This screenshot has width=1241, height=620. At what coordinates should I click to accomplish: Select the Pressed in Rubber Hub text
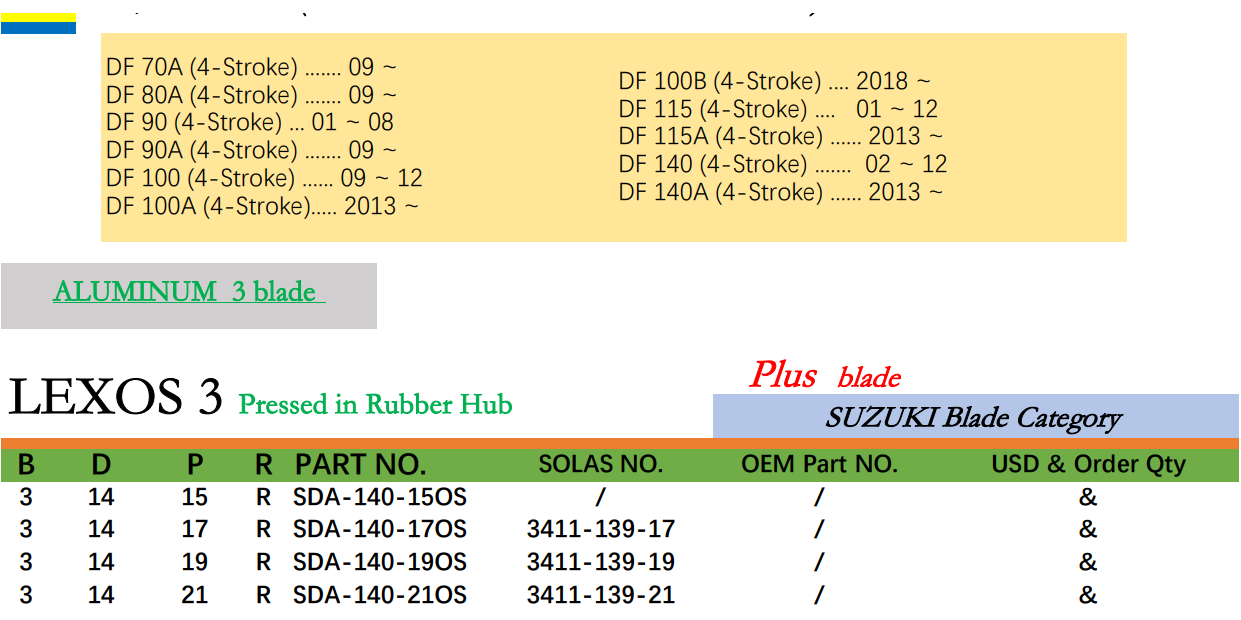click(375, 404)
